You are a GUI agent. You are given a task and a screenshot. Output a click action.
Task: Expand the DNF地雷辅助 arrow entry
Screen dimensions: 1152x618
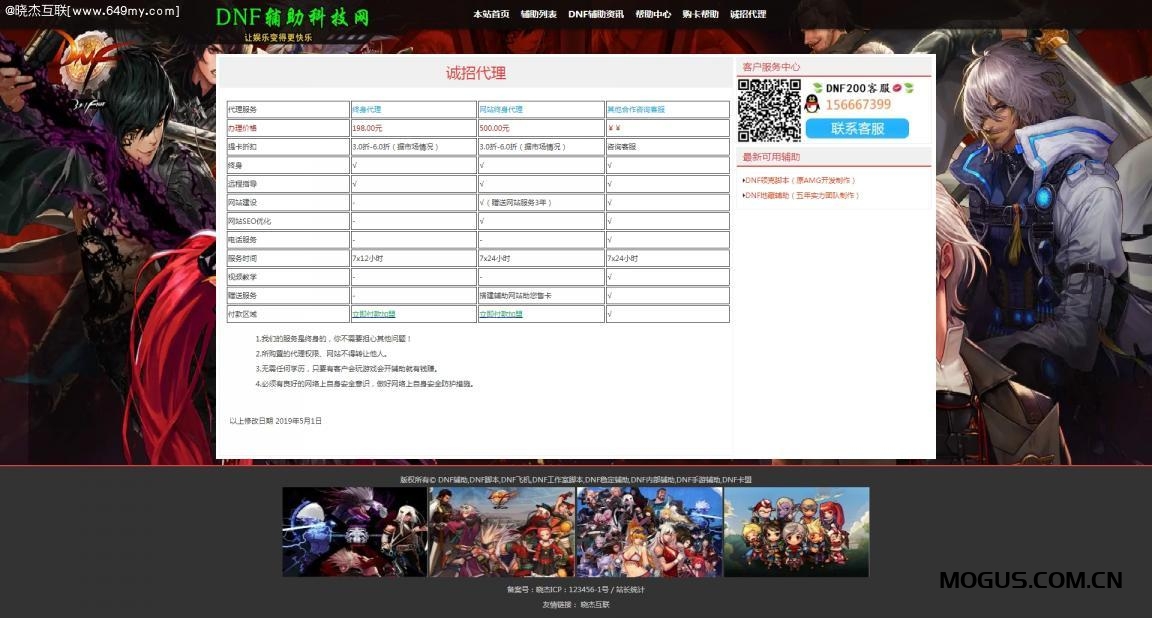click(801, 196)
